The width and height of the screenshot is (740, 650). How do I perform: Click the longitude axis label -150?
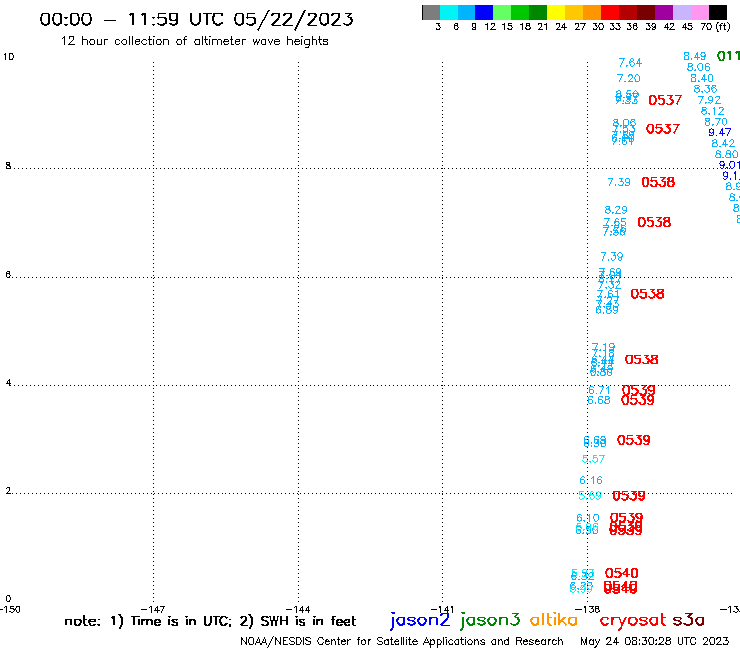10,609
